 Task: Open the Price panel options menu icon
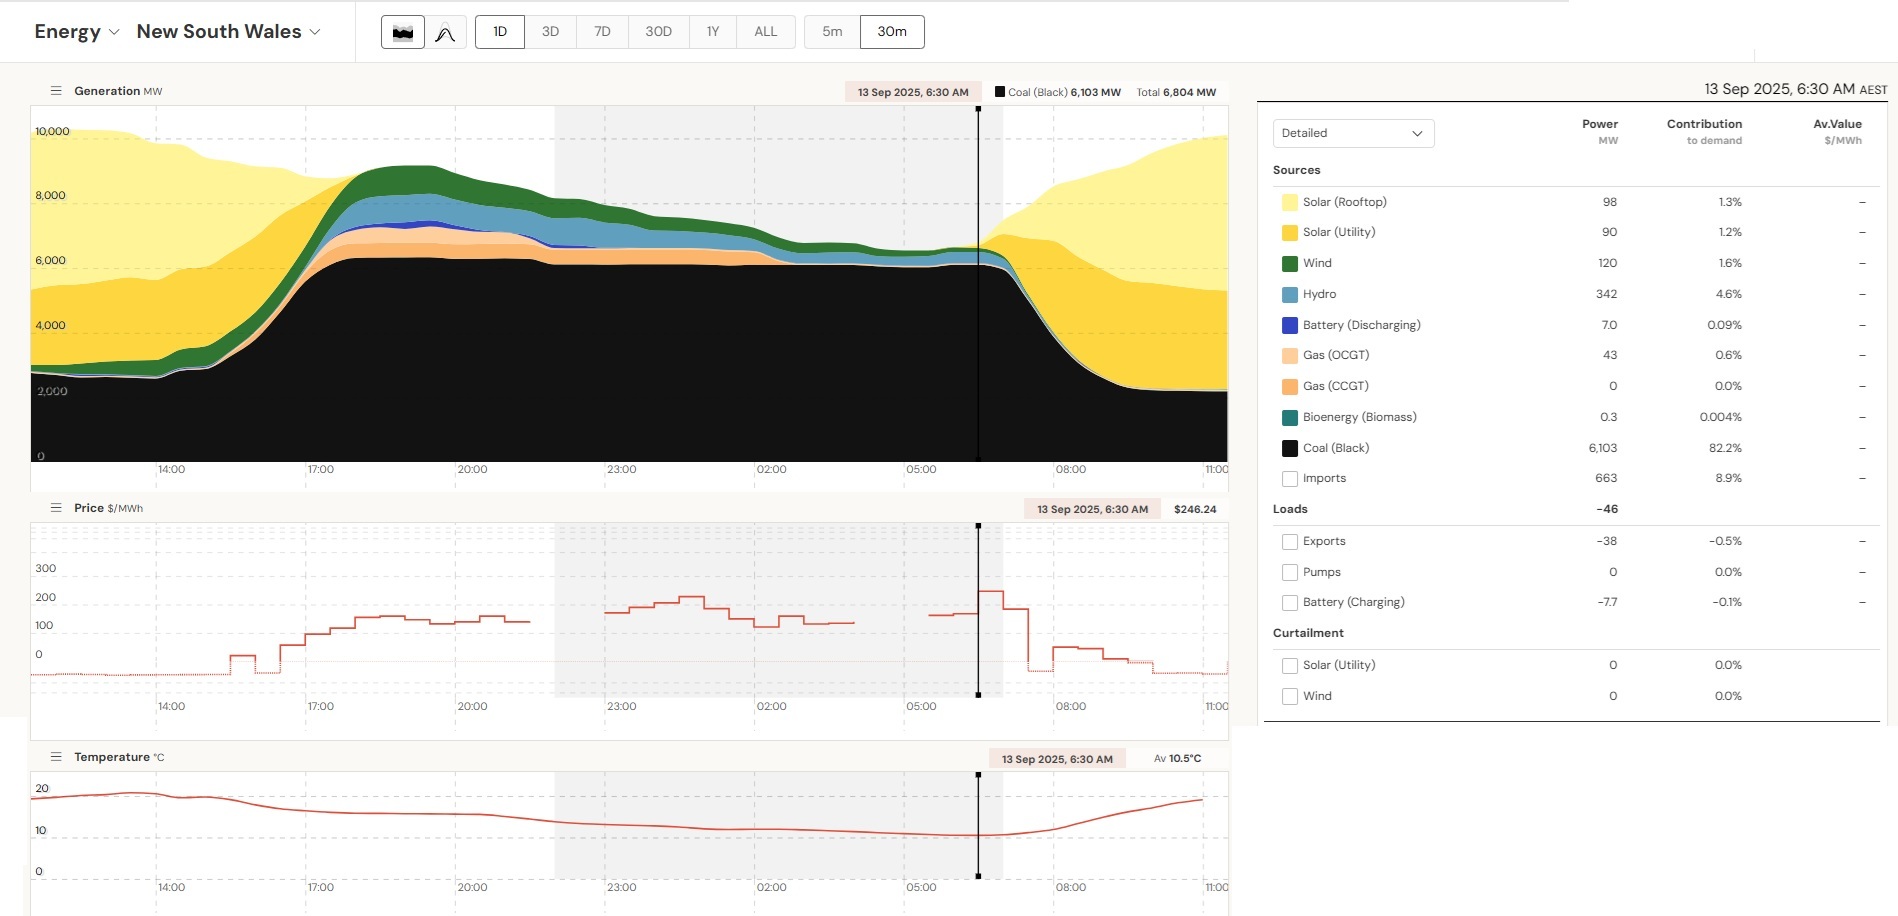[x=57, y=507]
